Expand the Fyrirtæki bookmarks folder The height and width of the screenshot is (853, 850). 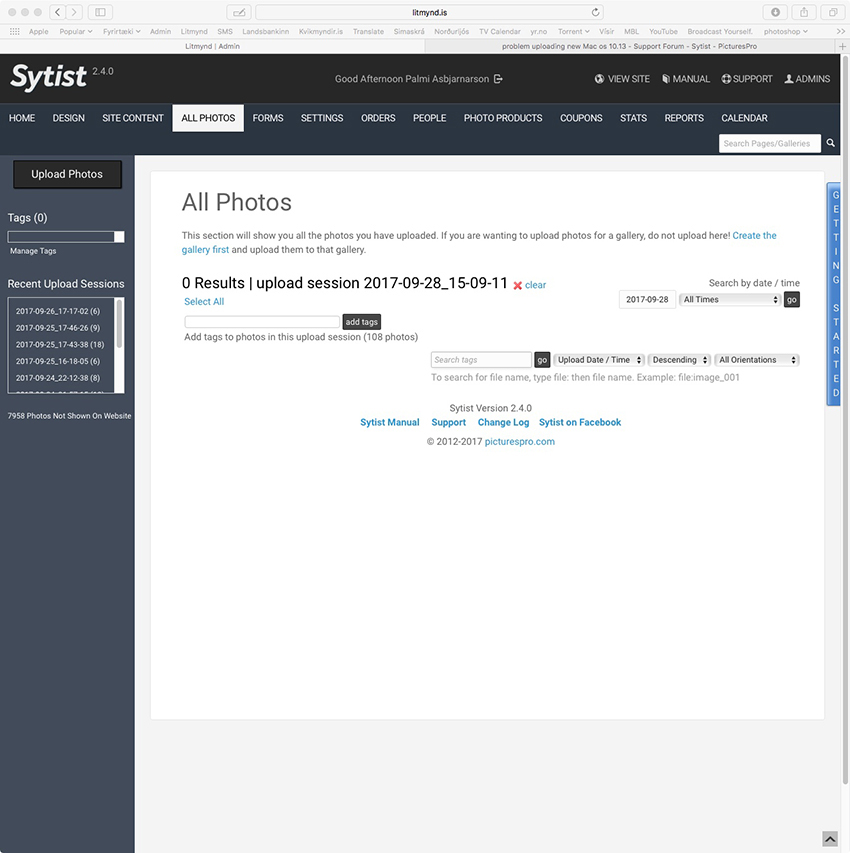[121, 32]
